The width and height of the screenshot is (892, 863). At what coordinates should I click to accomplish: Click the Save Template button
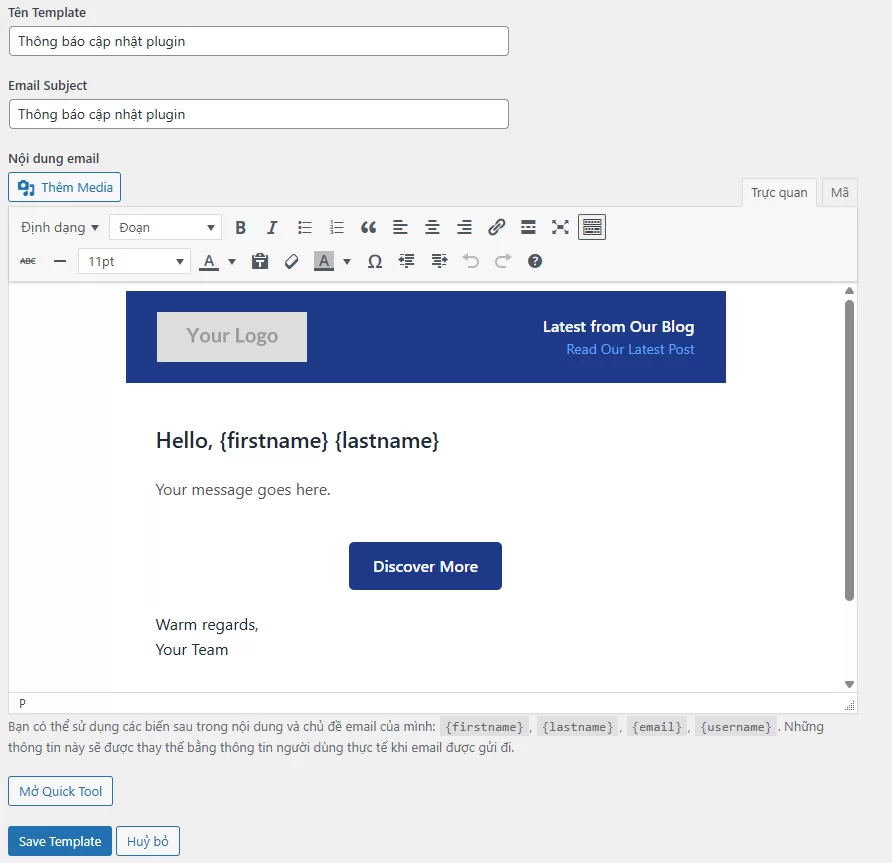click(x=60, y=841)
